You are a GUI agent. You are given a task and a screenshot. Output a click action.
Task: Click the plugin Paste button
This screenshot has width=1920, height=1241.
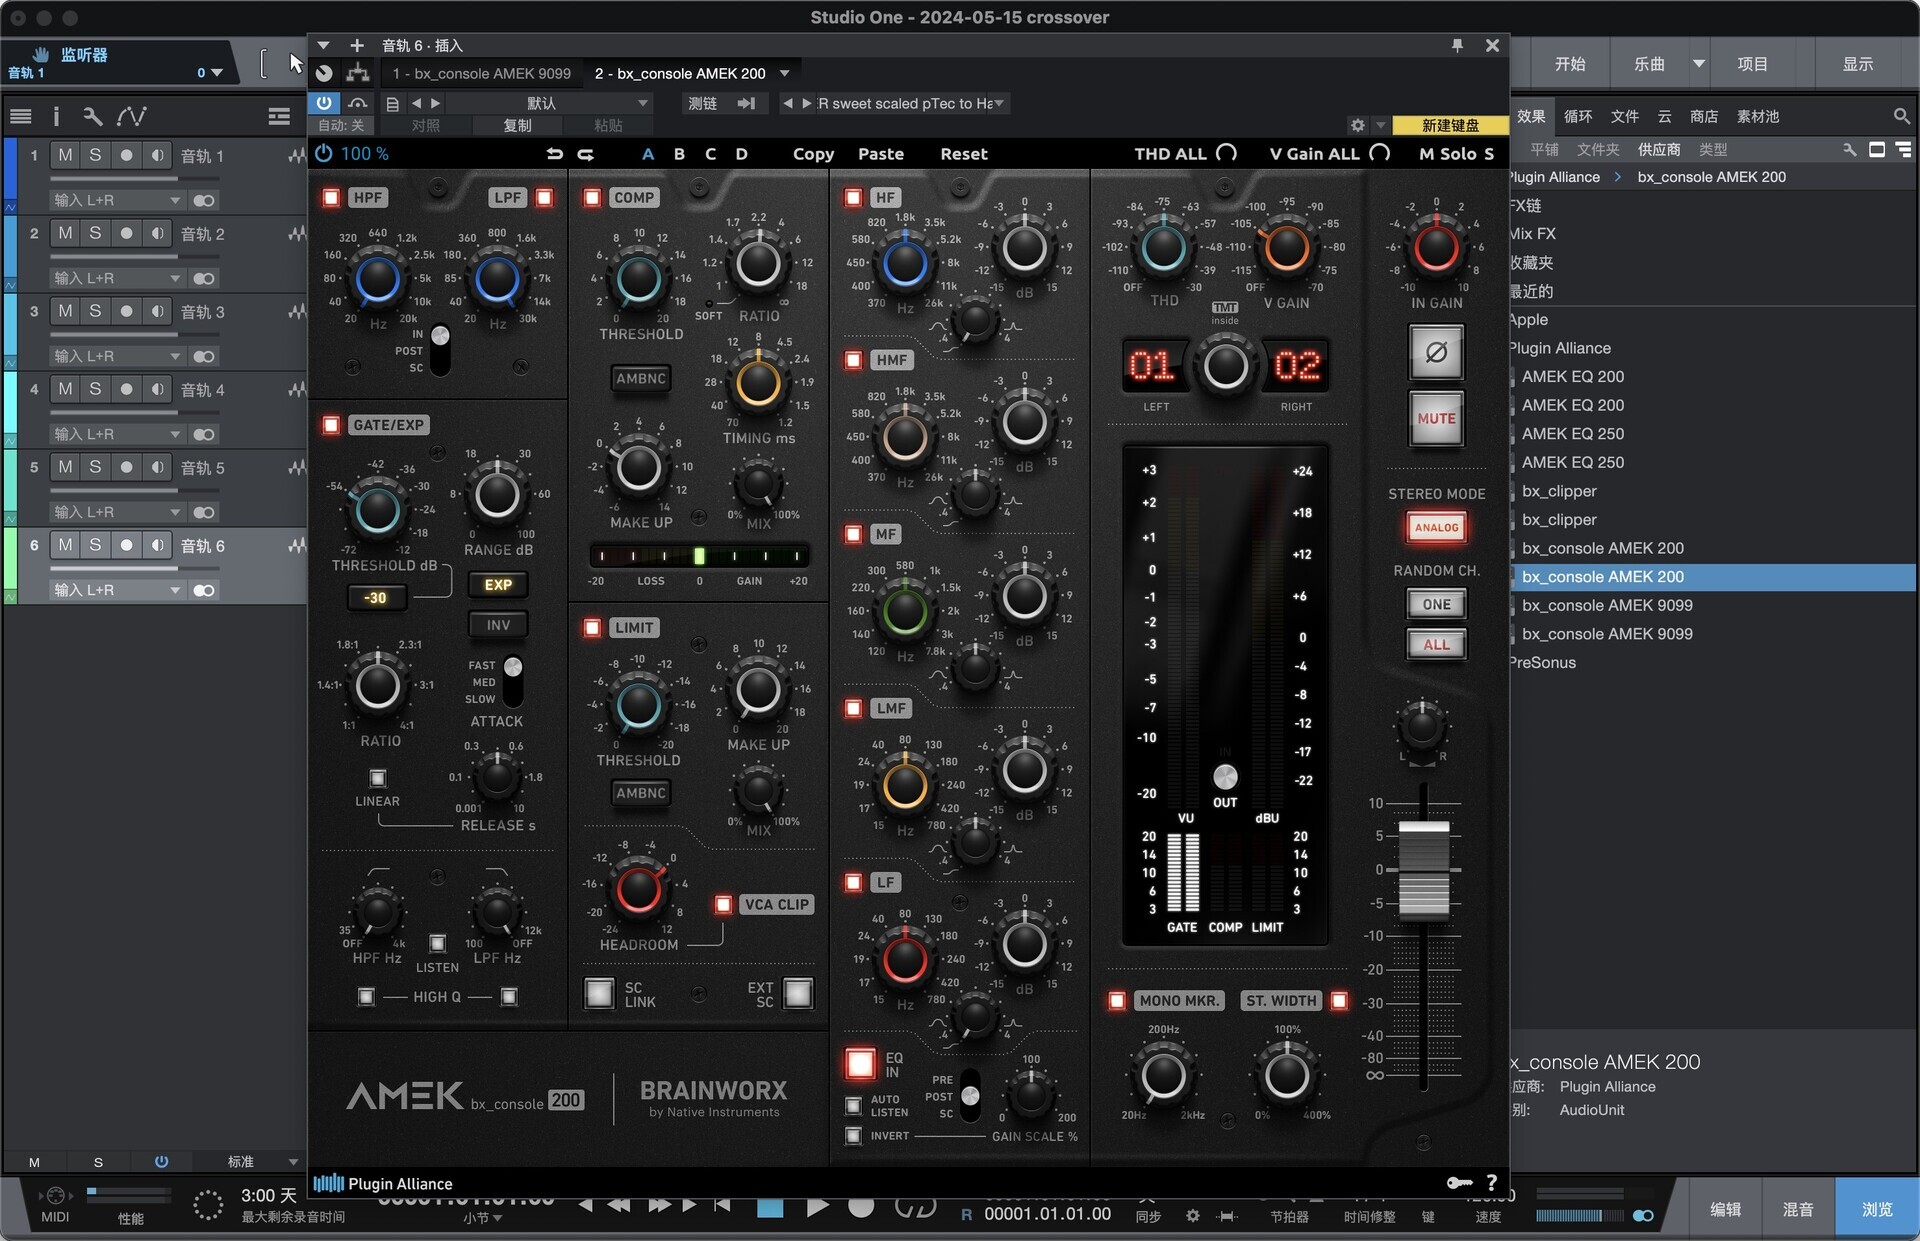pyautogui.click(x=880, y=154)
